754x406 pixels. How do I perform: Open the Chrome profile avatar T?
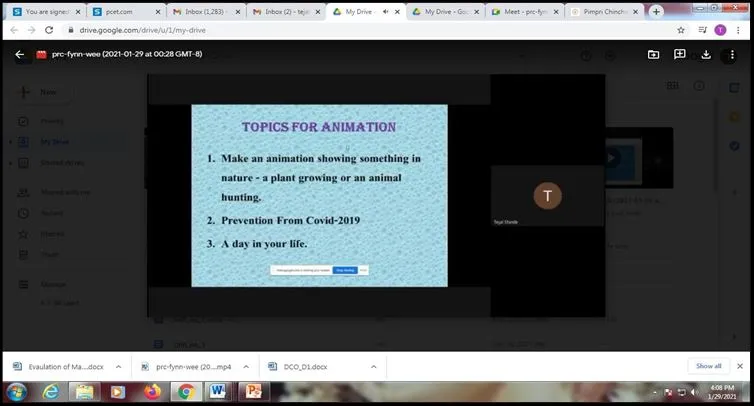[720, 30]
